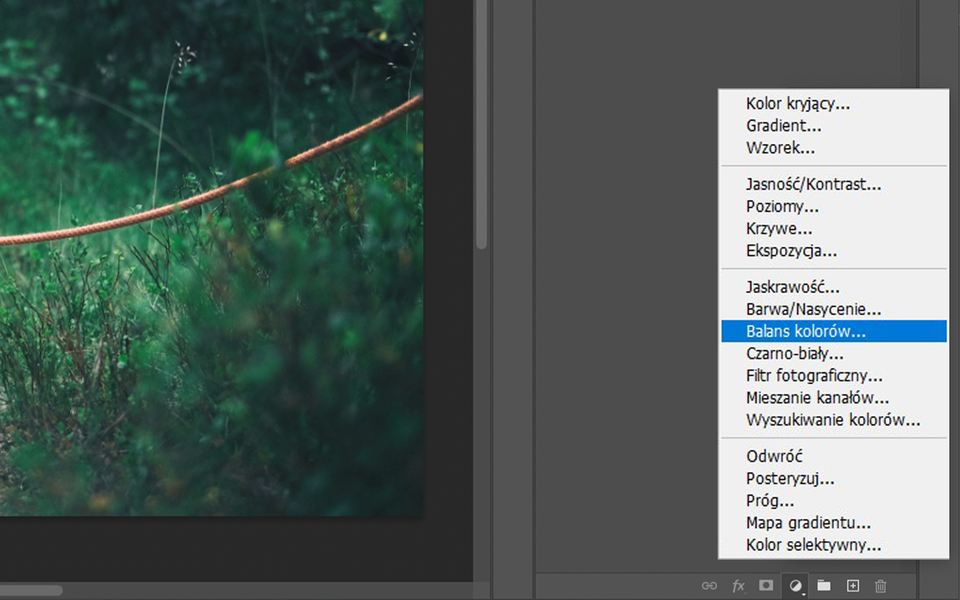Pick Wzorek from the list
960x600 pixels.
point(780,148)
